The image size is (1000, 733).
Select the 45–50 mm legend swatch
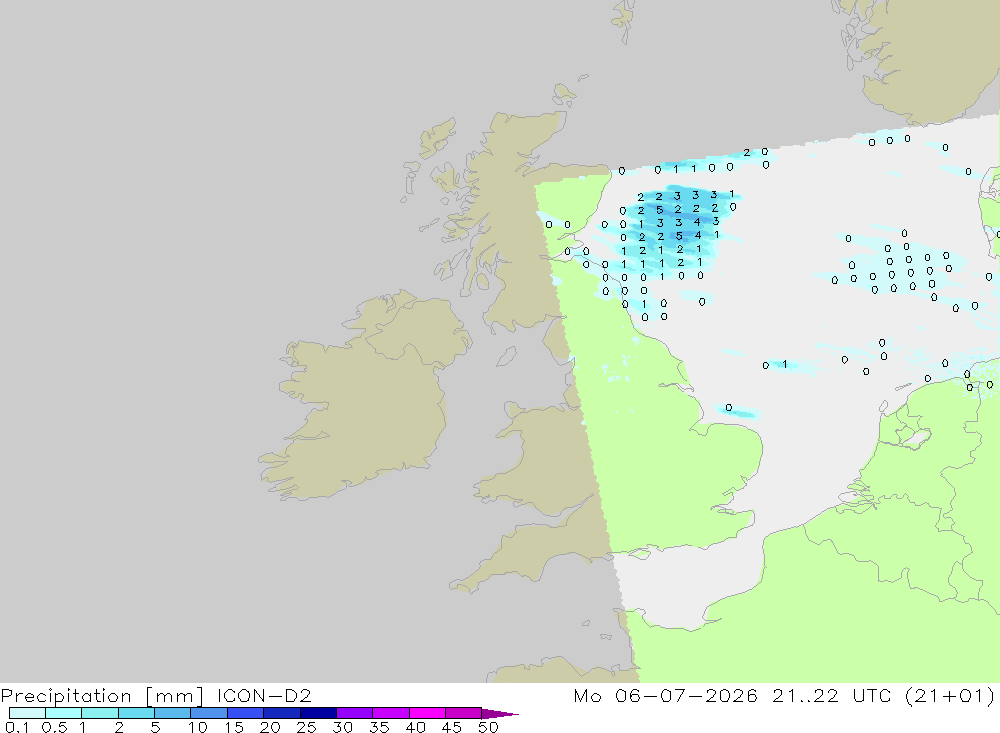click(x=464, y=713)
